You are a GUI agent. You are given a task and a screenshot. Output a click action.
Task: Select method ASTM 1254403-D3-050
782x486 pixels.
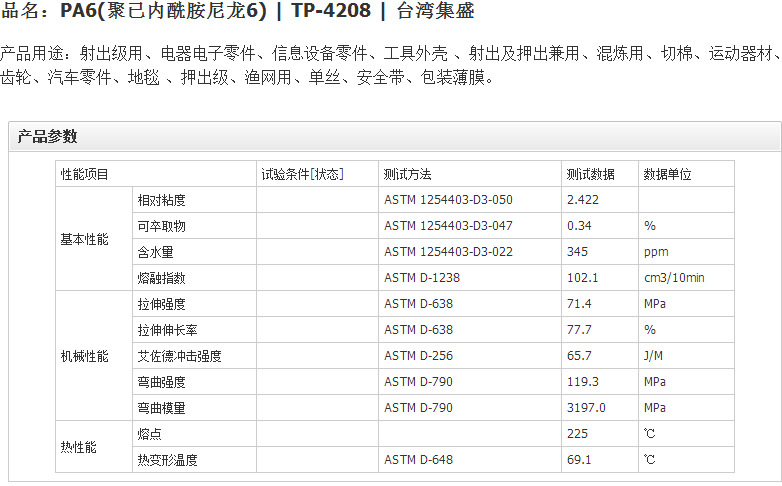click(x=448, y=200)
